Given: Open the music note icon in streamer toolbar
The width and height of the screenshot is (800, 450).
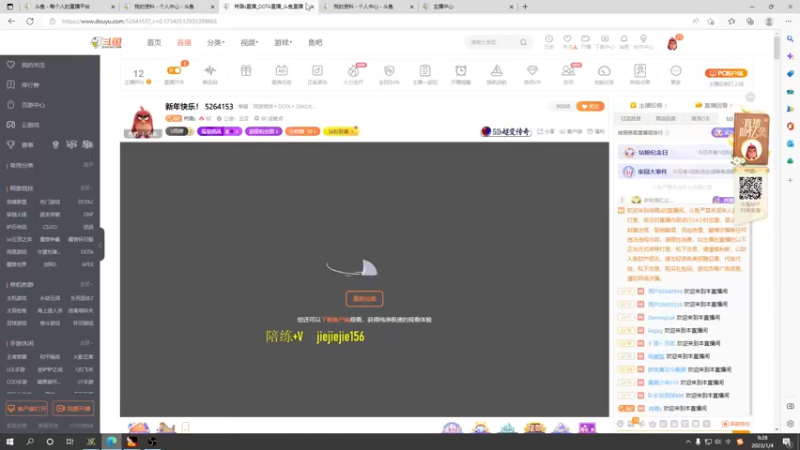Looking at the screenshot, I should point(317,70).
